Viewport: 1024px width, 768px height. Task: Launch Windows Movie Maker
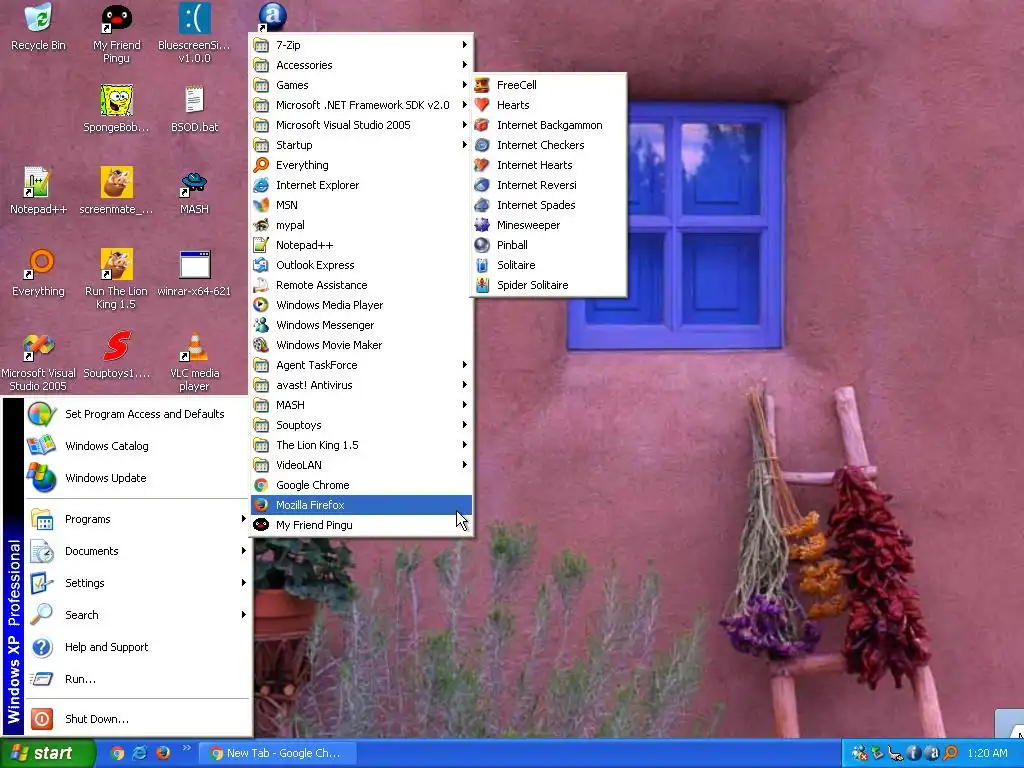coord(361,345)
